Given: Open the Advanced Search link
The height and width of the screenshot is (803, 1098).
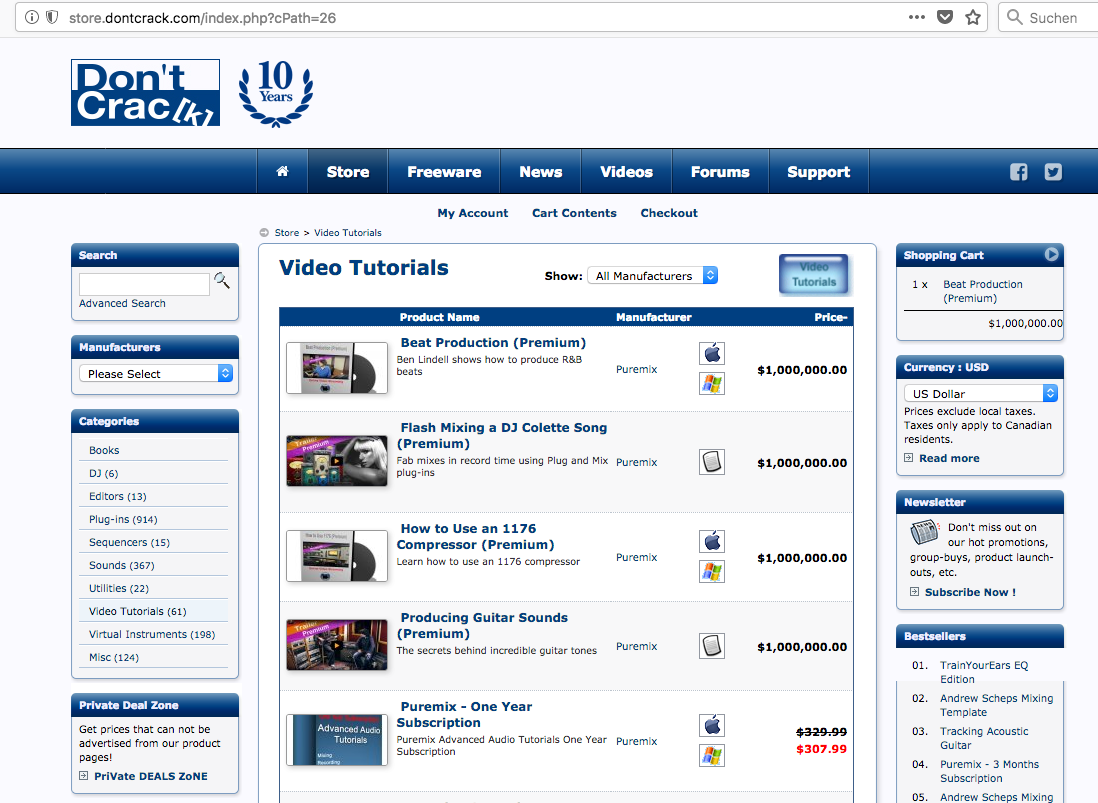Looking at the screenshot, I should (x=122, y=303).
